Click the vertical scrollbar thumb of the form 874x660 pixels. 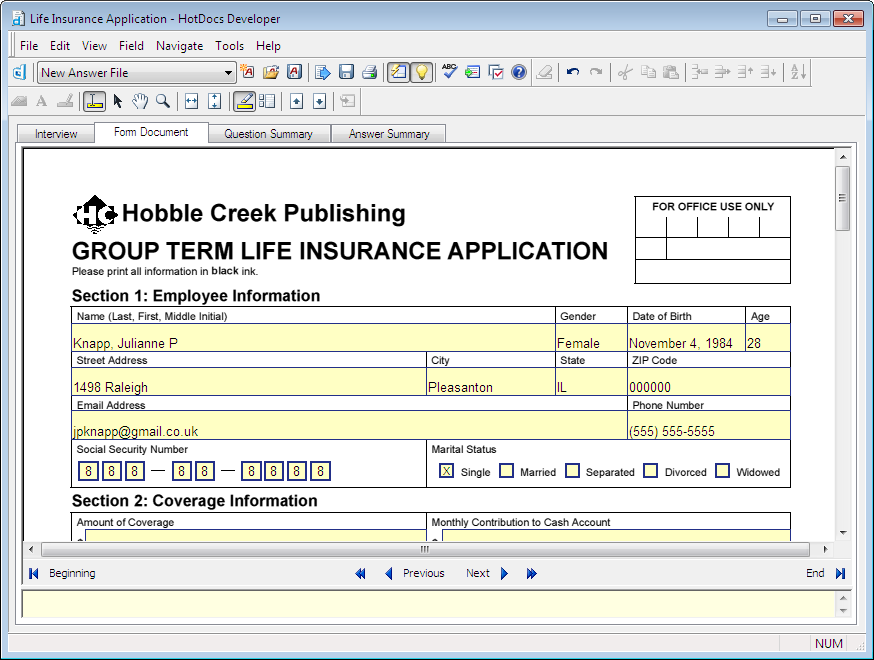(843, 198)
